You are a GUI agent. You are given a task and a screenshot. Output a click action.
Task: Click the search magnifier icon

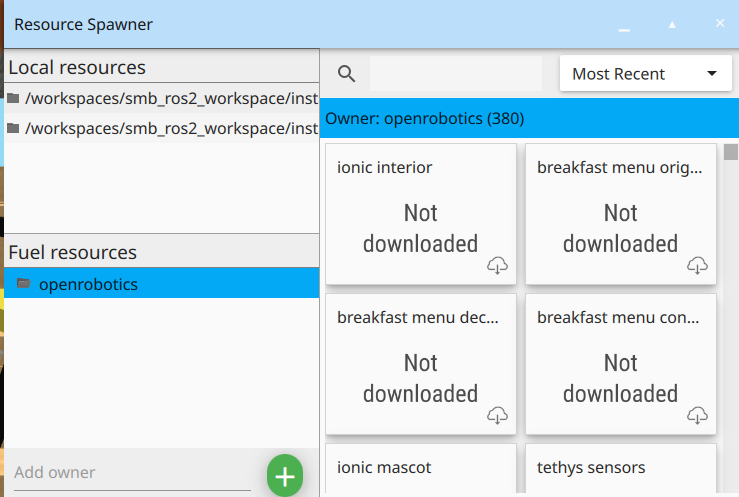coord(346,74)
